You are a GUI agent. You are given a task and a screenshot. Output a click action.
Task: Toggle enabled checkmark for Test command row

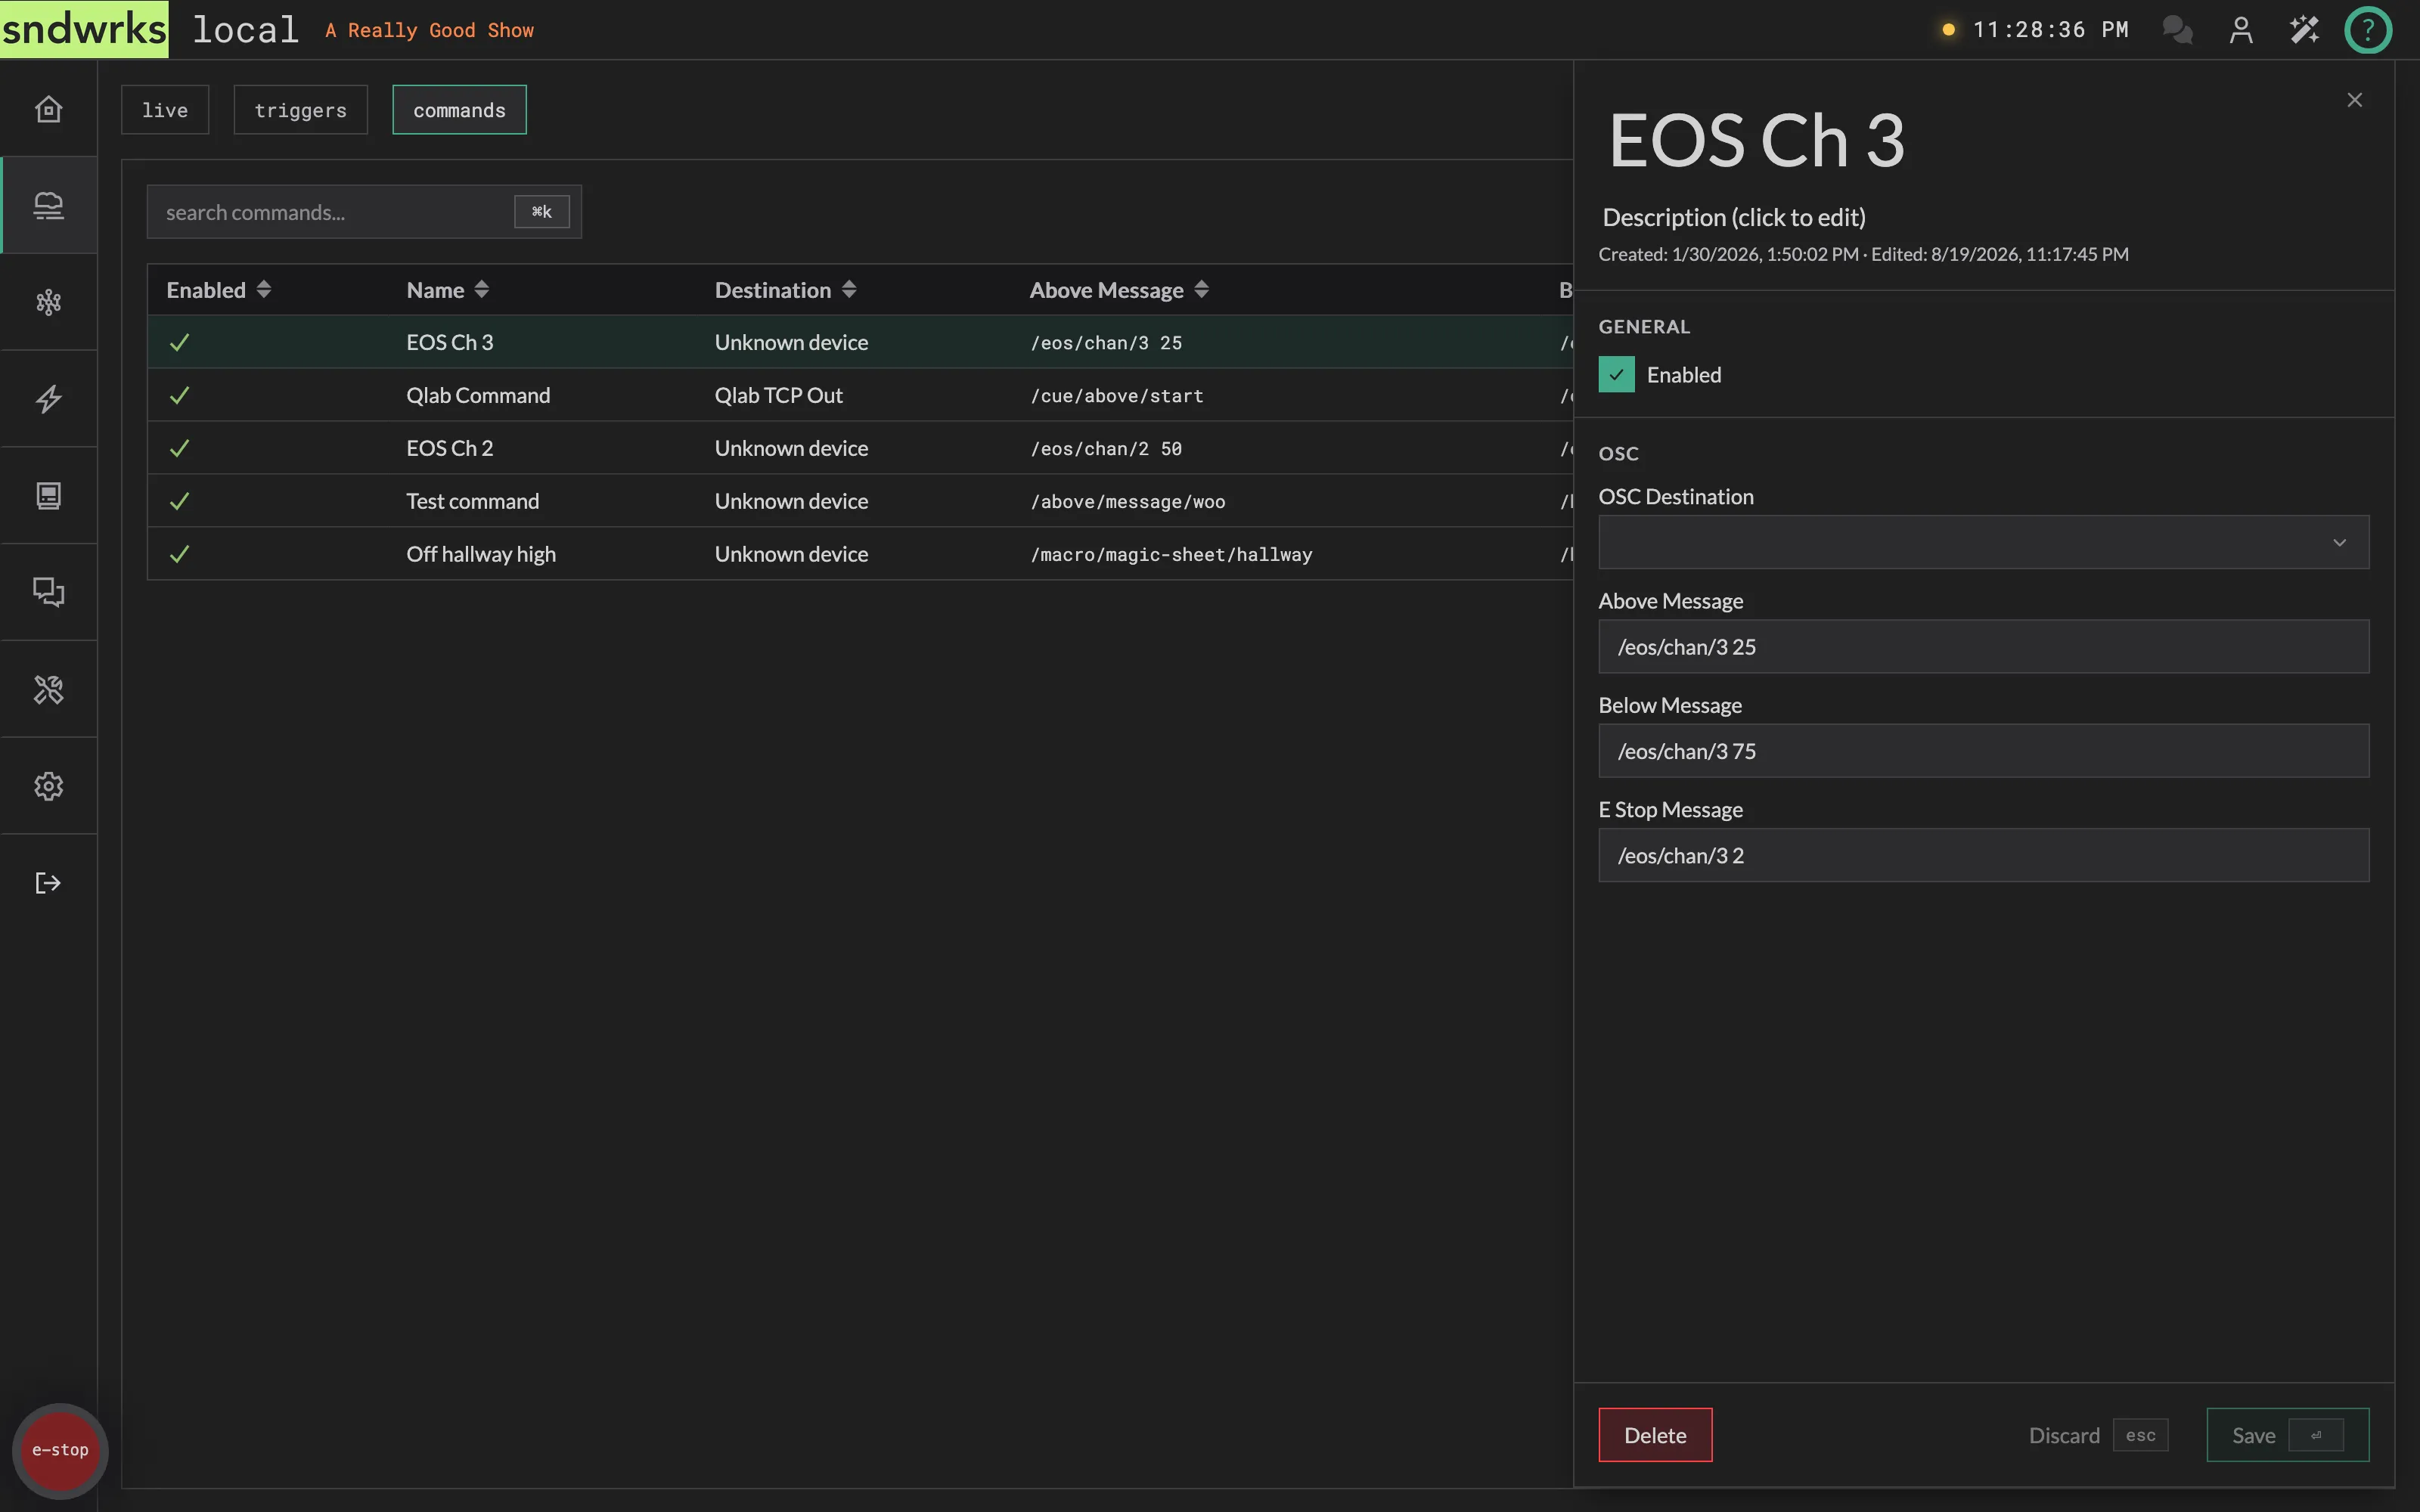[x=179, y=502]
